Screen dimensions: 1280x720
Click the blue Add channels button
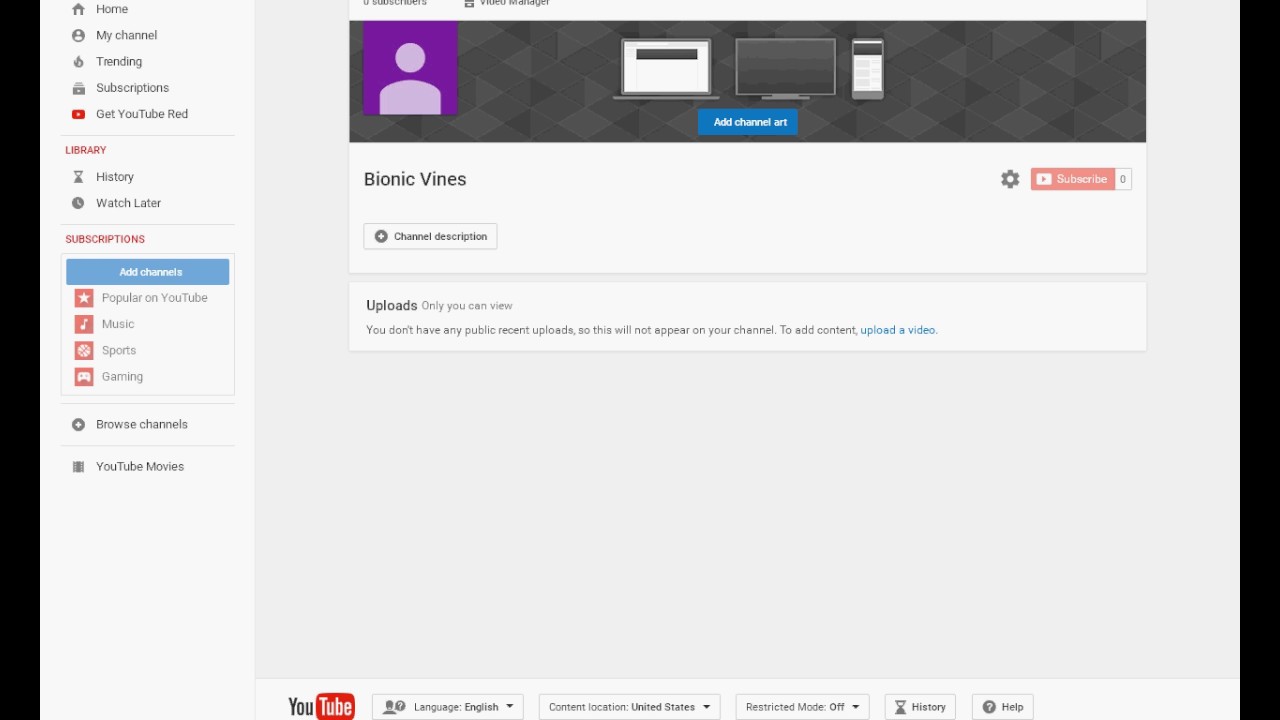tap(148, 272)
